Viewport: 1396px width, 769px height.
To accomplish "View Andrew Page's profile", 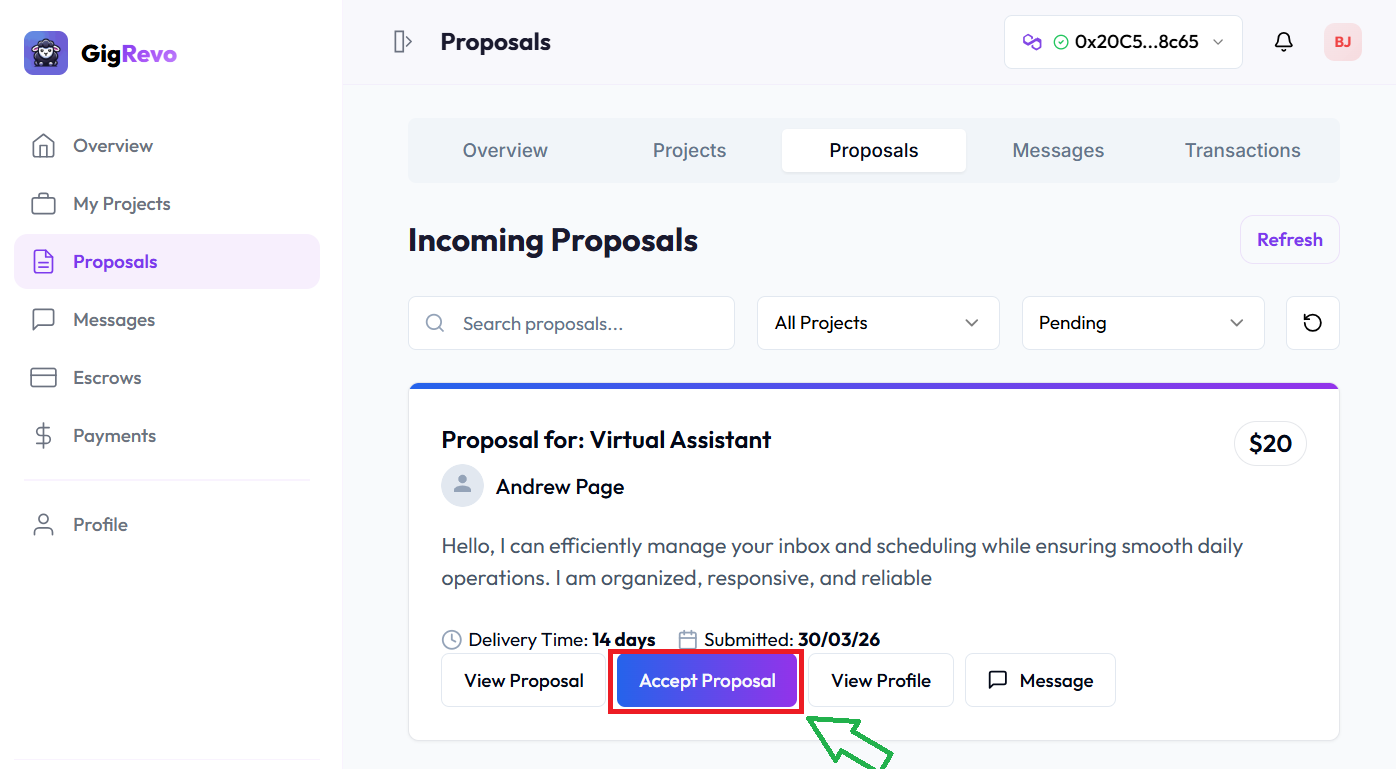I will 881,680.
